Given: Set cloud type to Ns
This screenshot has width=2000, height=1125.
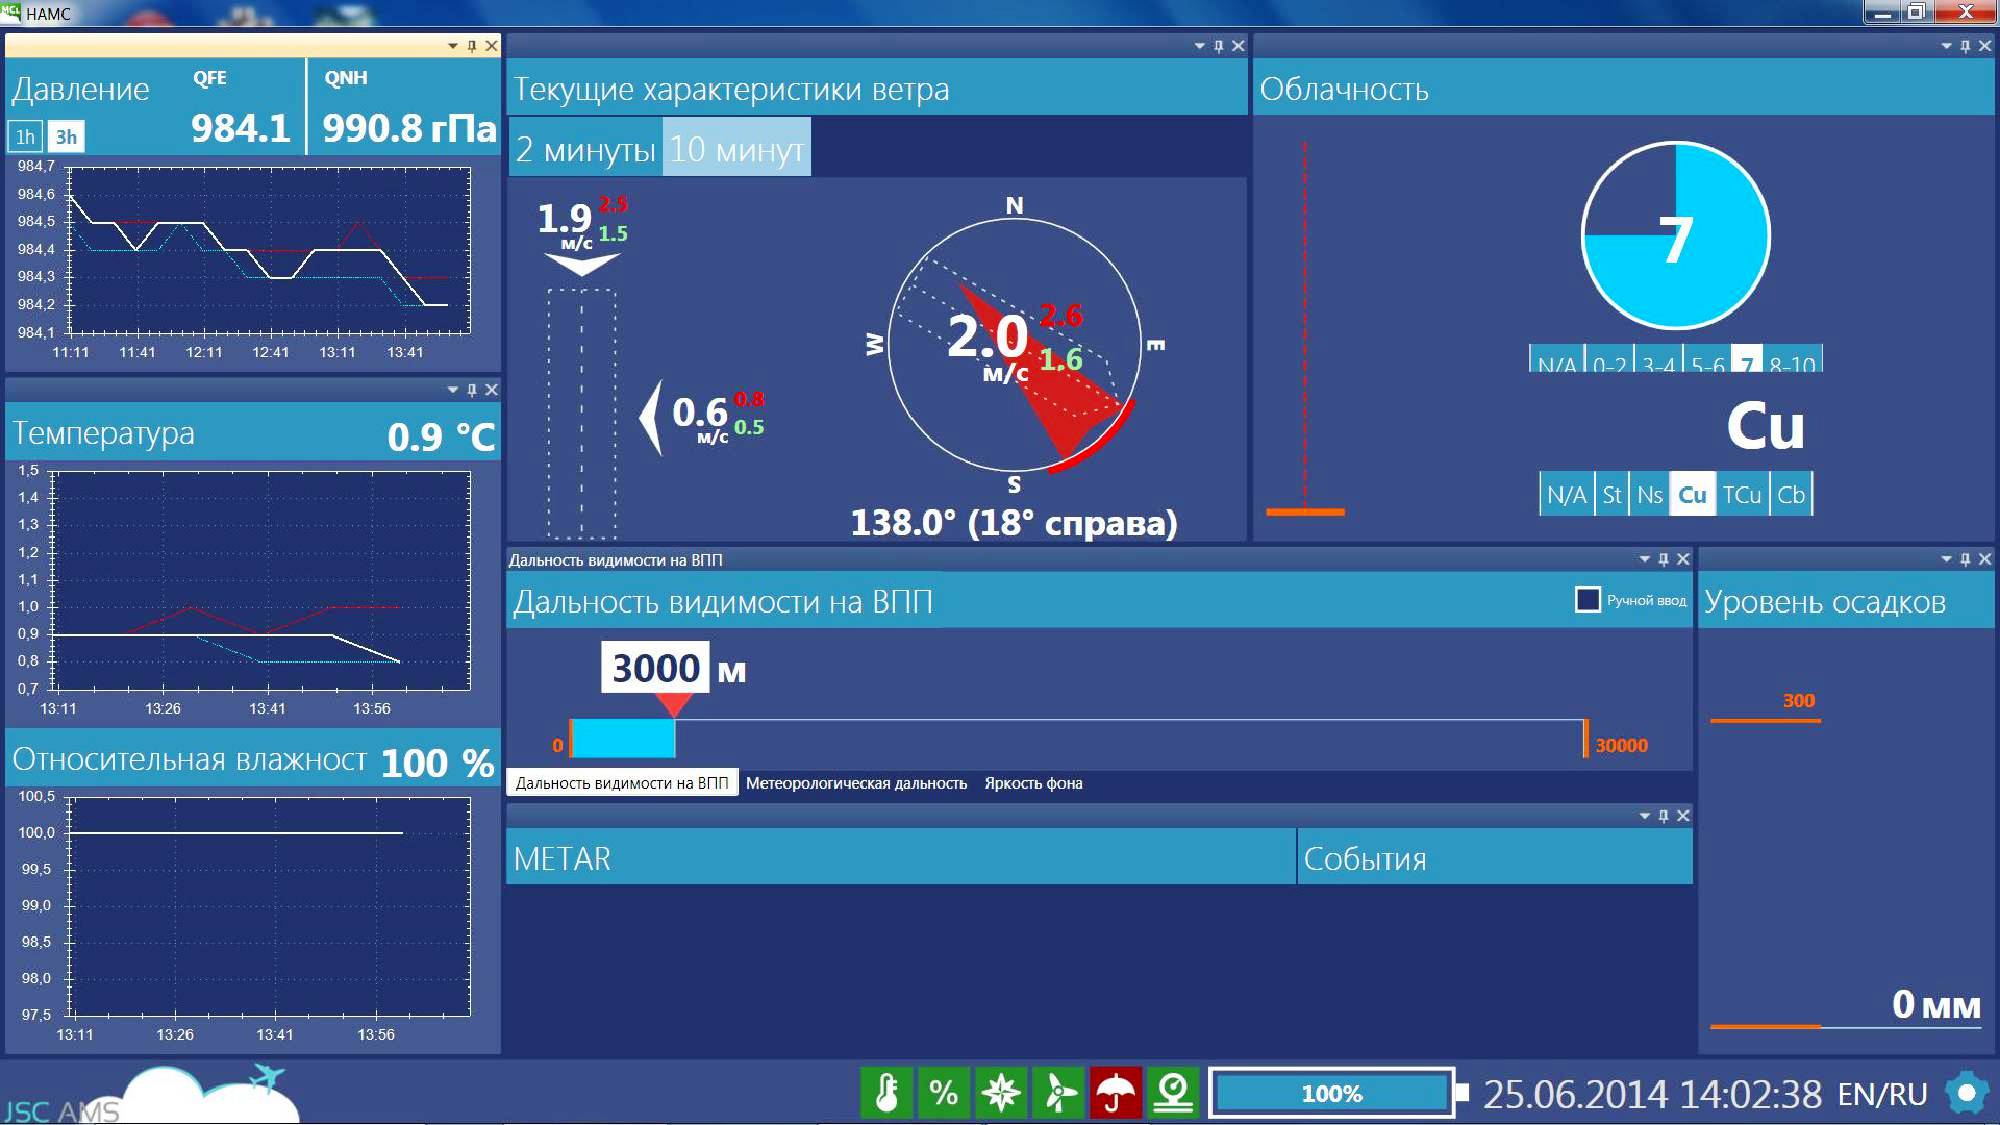Looking at the screenshot, I should pyautogui.click(x=1649, y=494).
